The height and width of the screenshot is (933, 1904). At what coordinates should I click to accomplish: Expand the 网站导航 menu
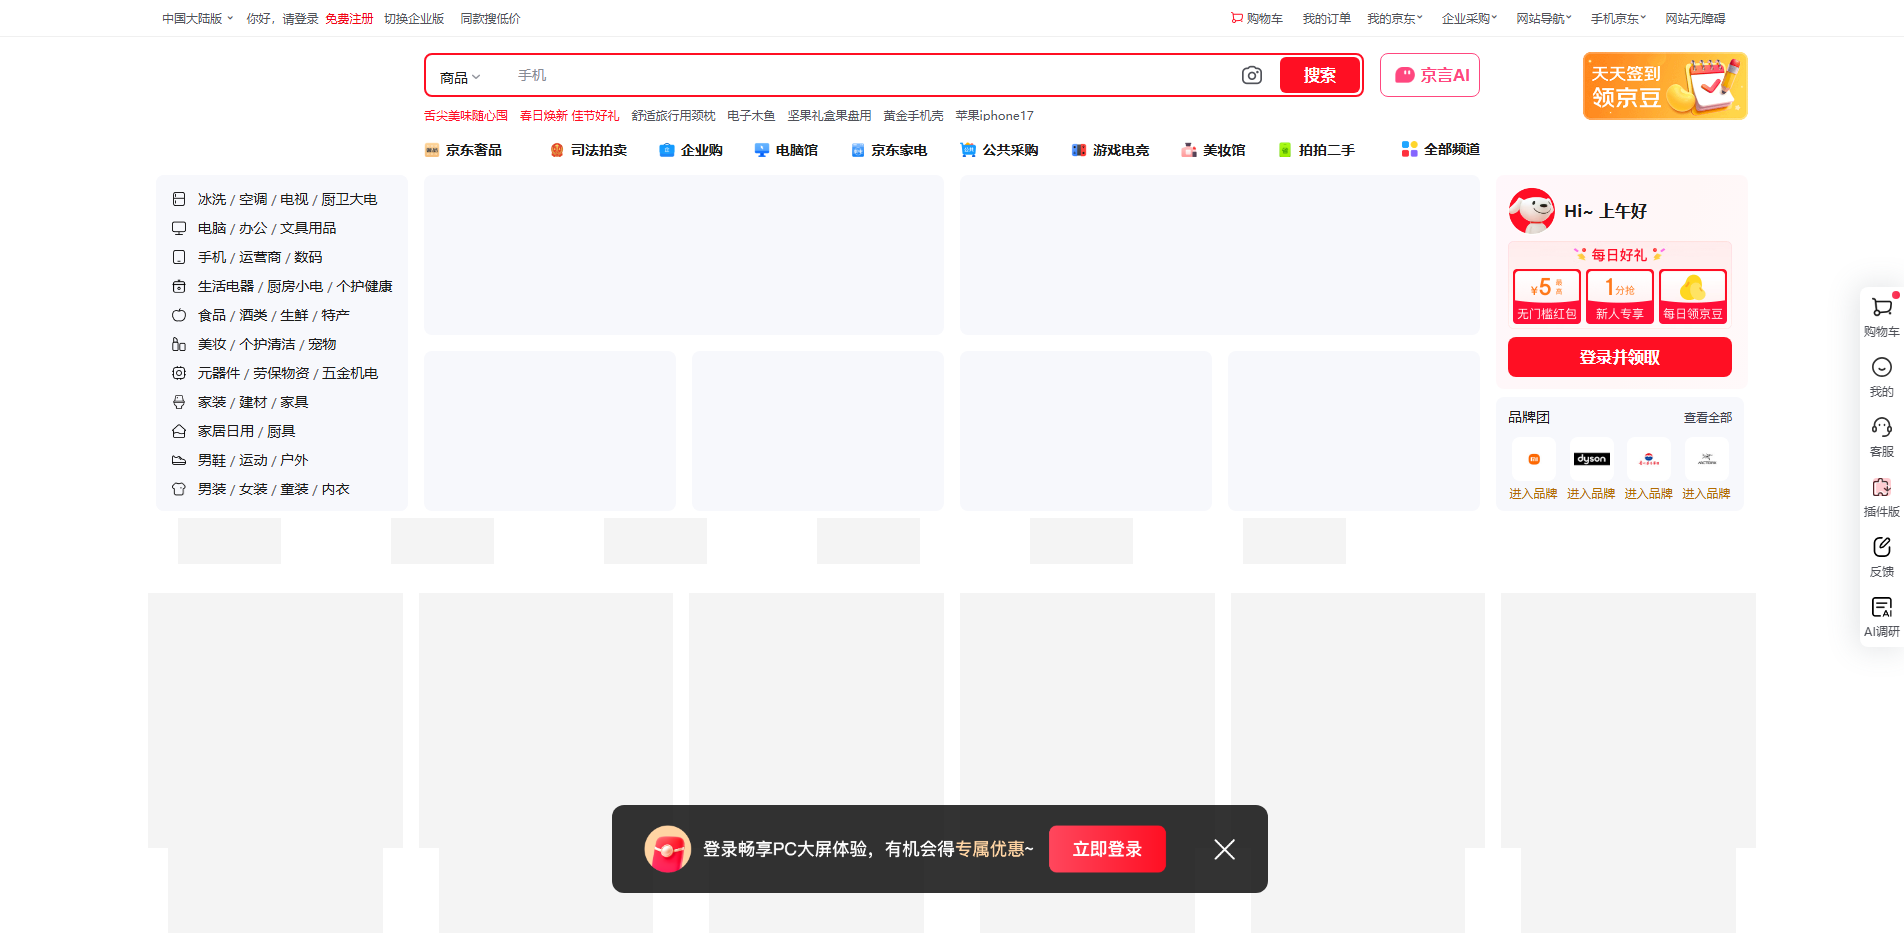click(1541, 18)
